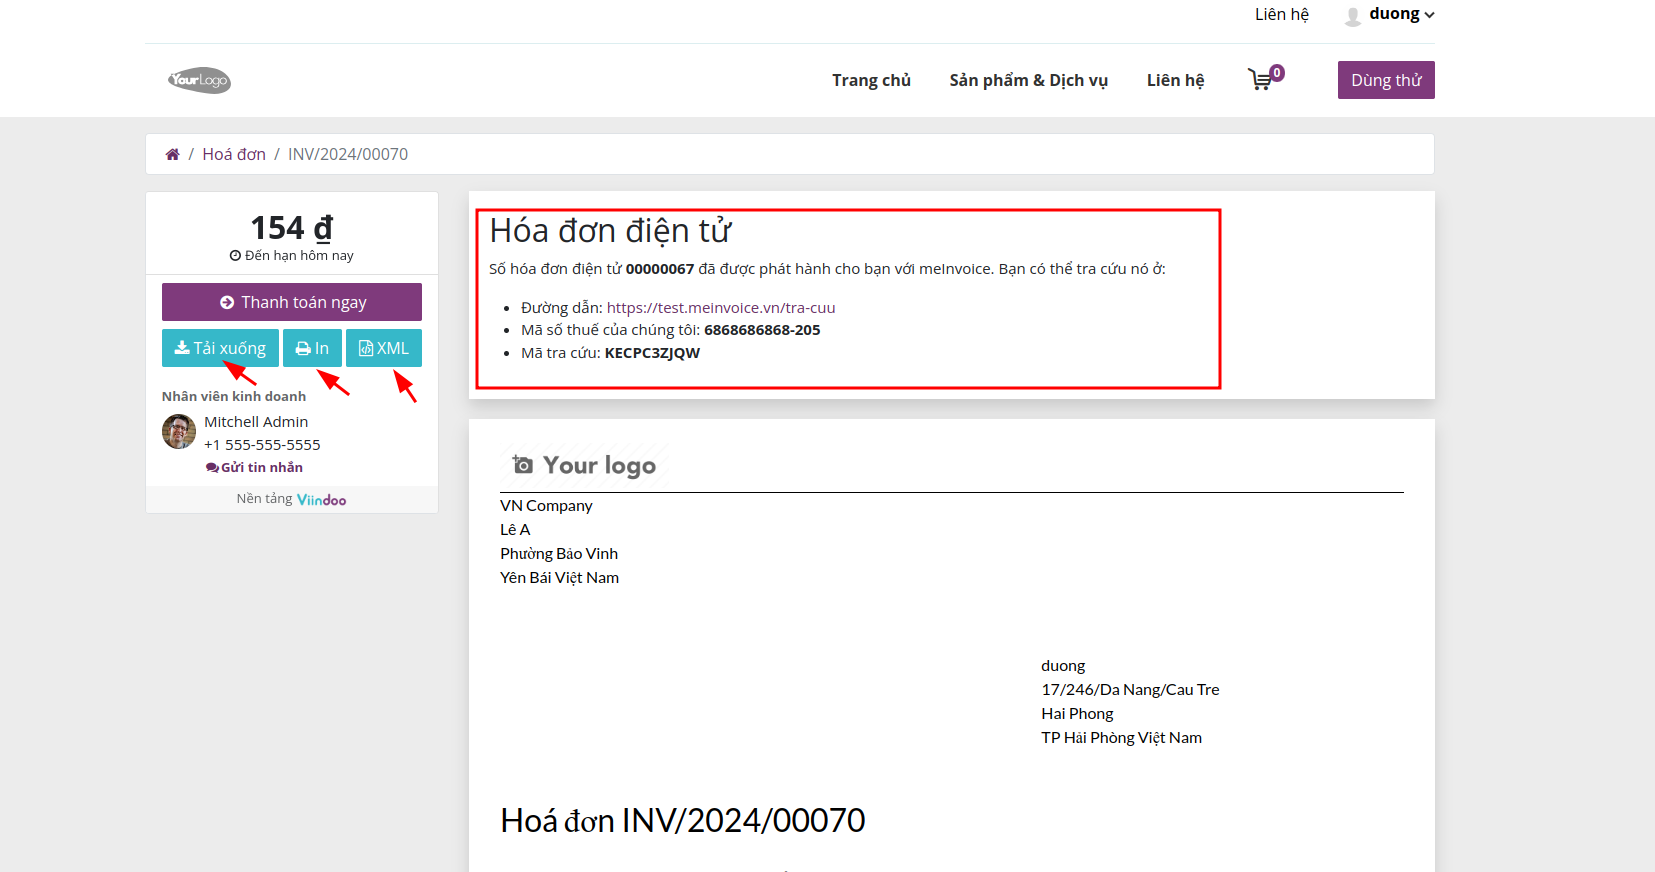Click the user avatar icon beside duong
Viewport: 1655px width, 872px height.
[1353, 16]
